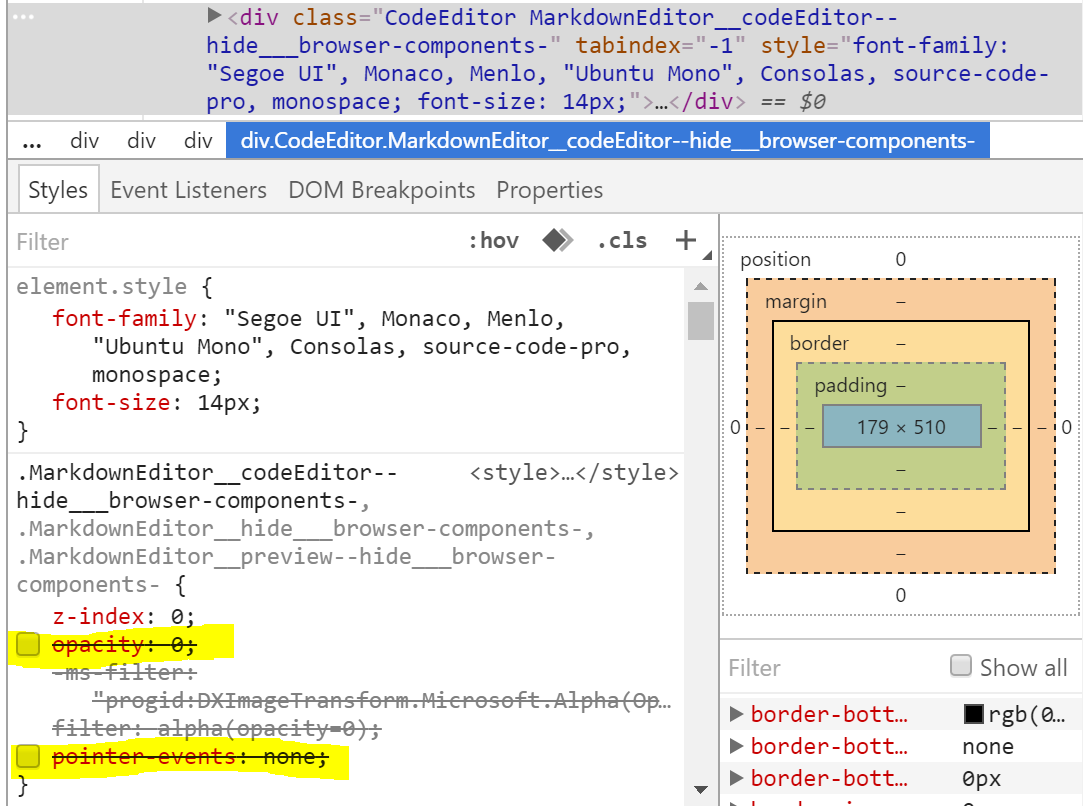Expand the first border-bottom computed property

click(x=737, y=714)
